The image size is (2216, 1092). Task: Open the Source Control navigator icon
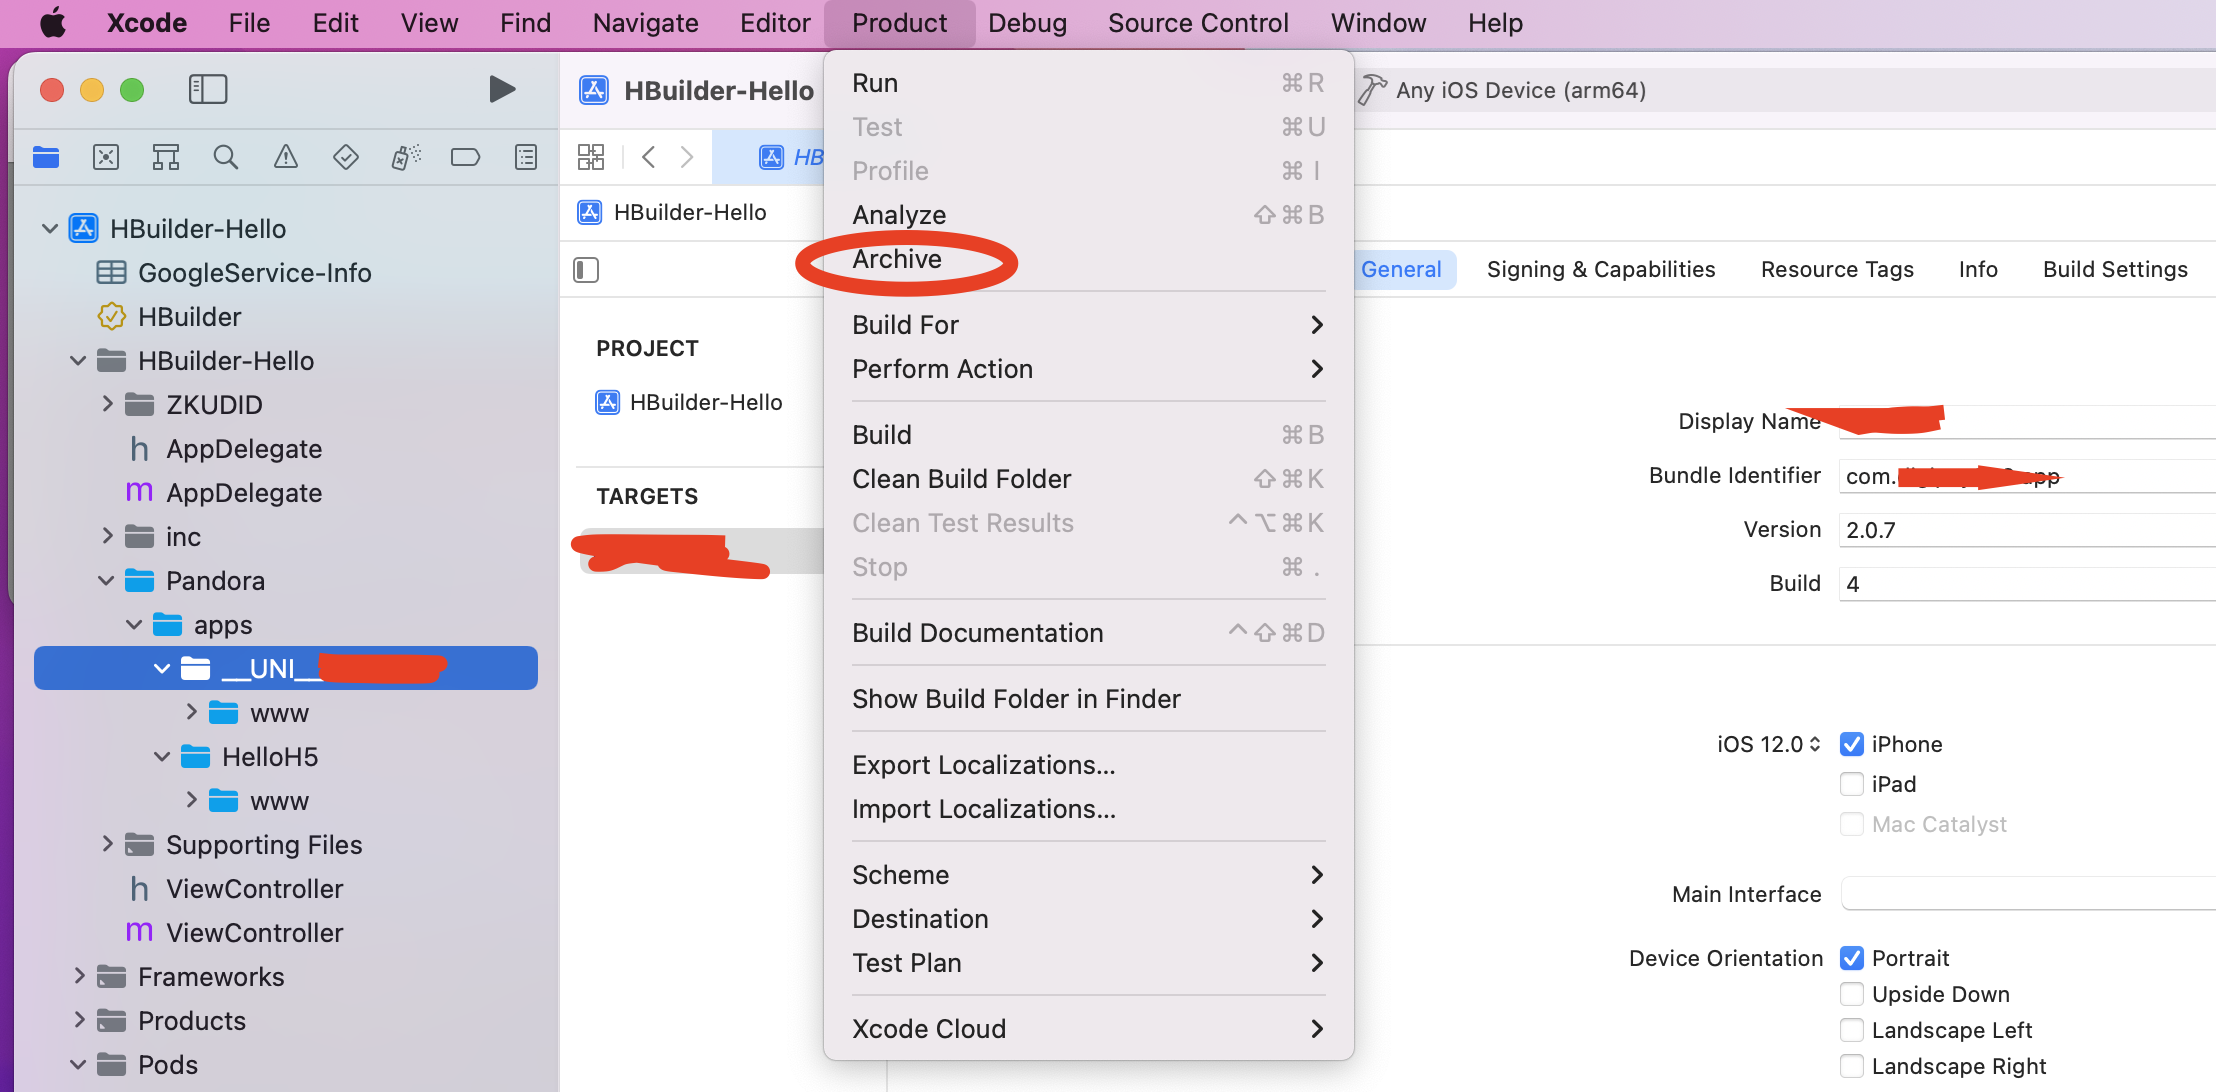(x=106, y=157)
